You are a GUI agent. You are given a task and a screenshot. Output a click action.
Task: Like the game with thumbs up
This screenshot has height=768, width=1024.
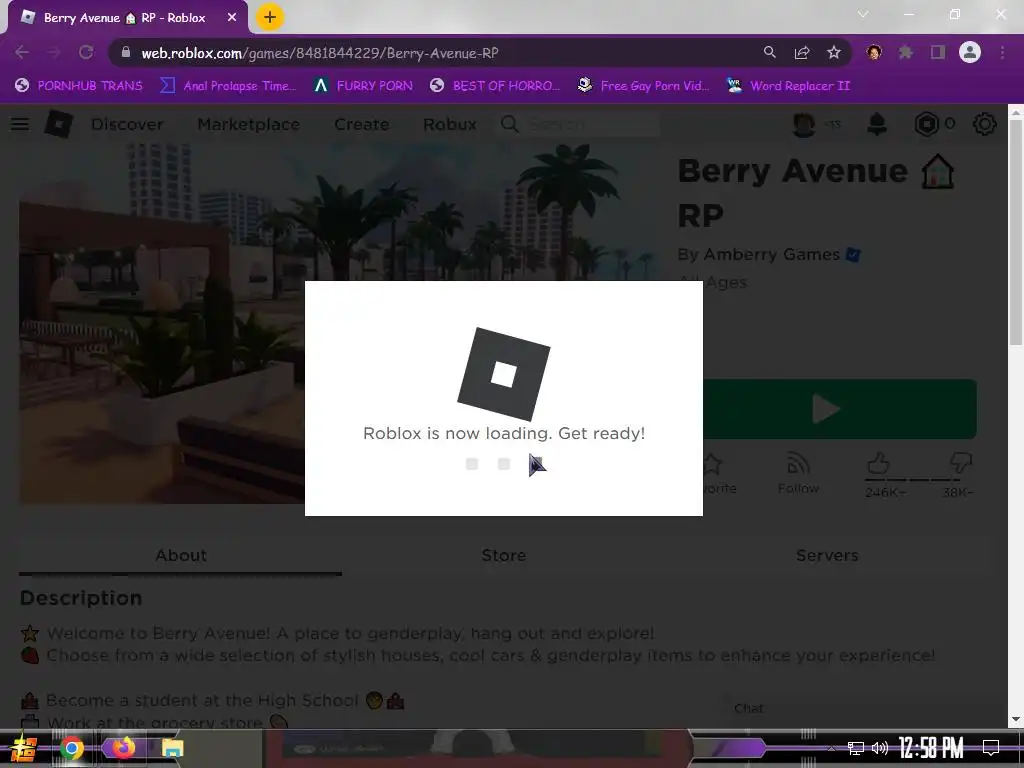[x=879, y=464]
